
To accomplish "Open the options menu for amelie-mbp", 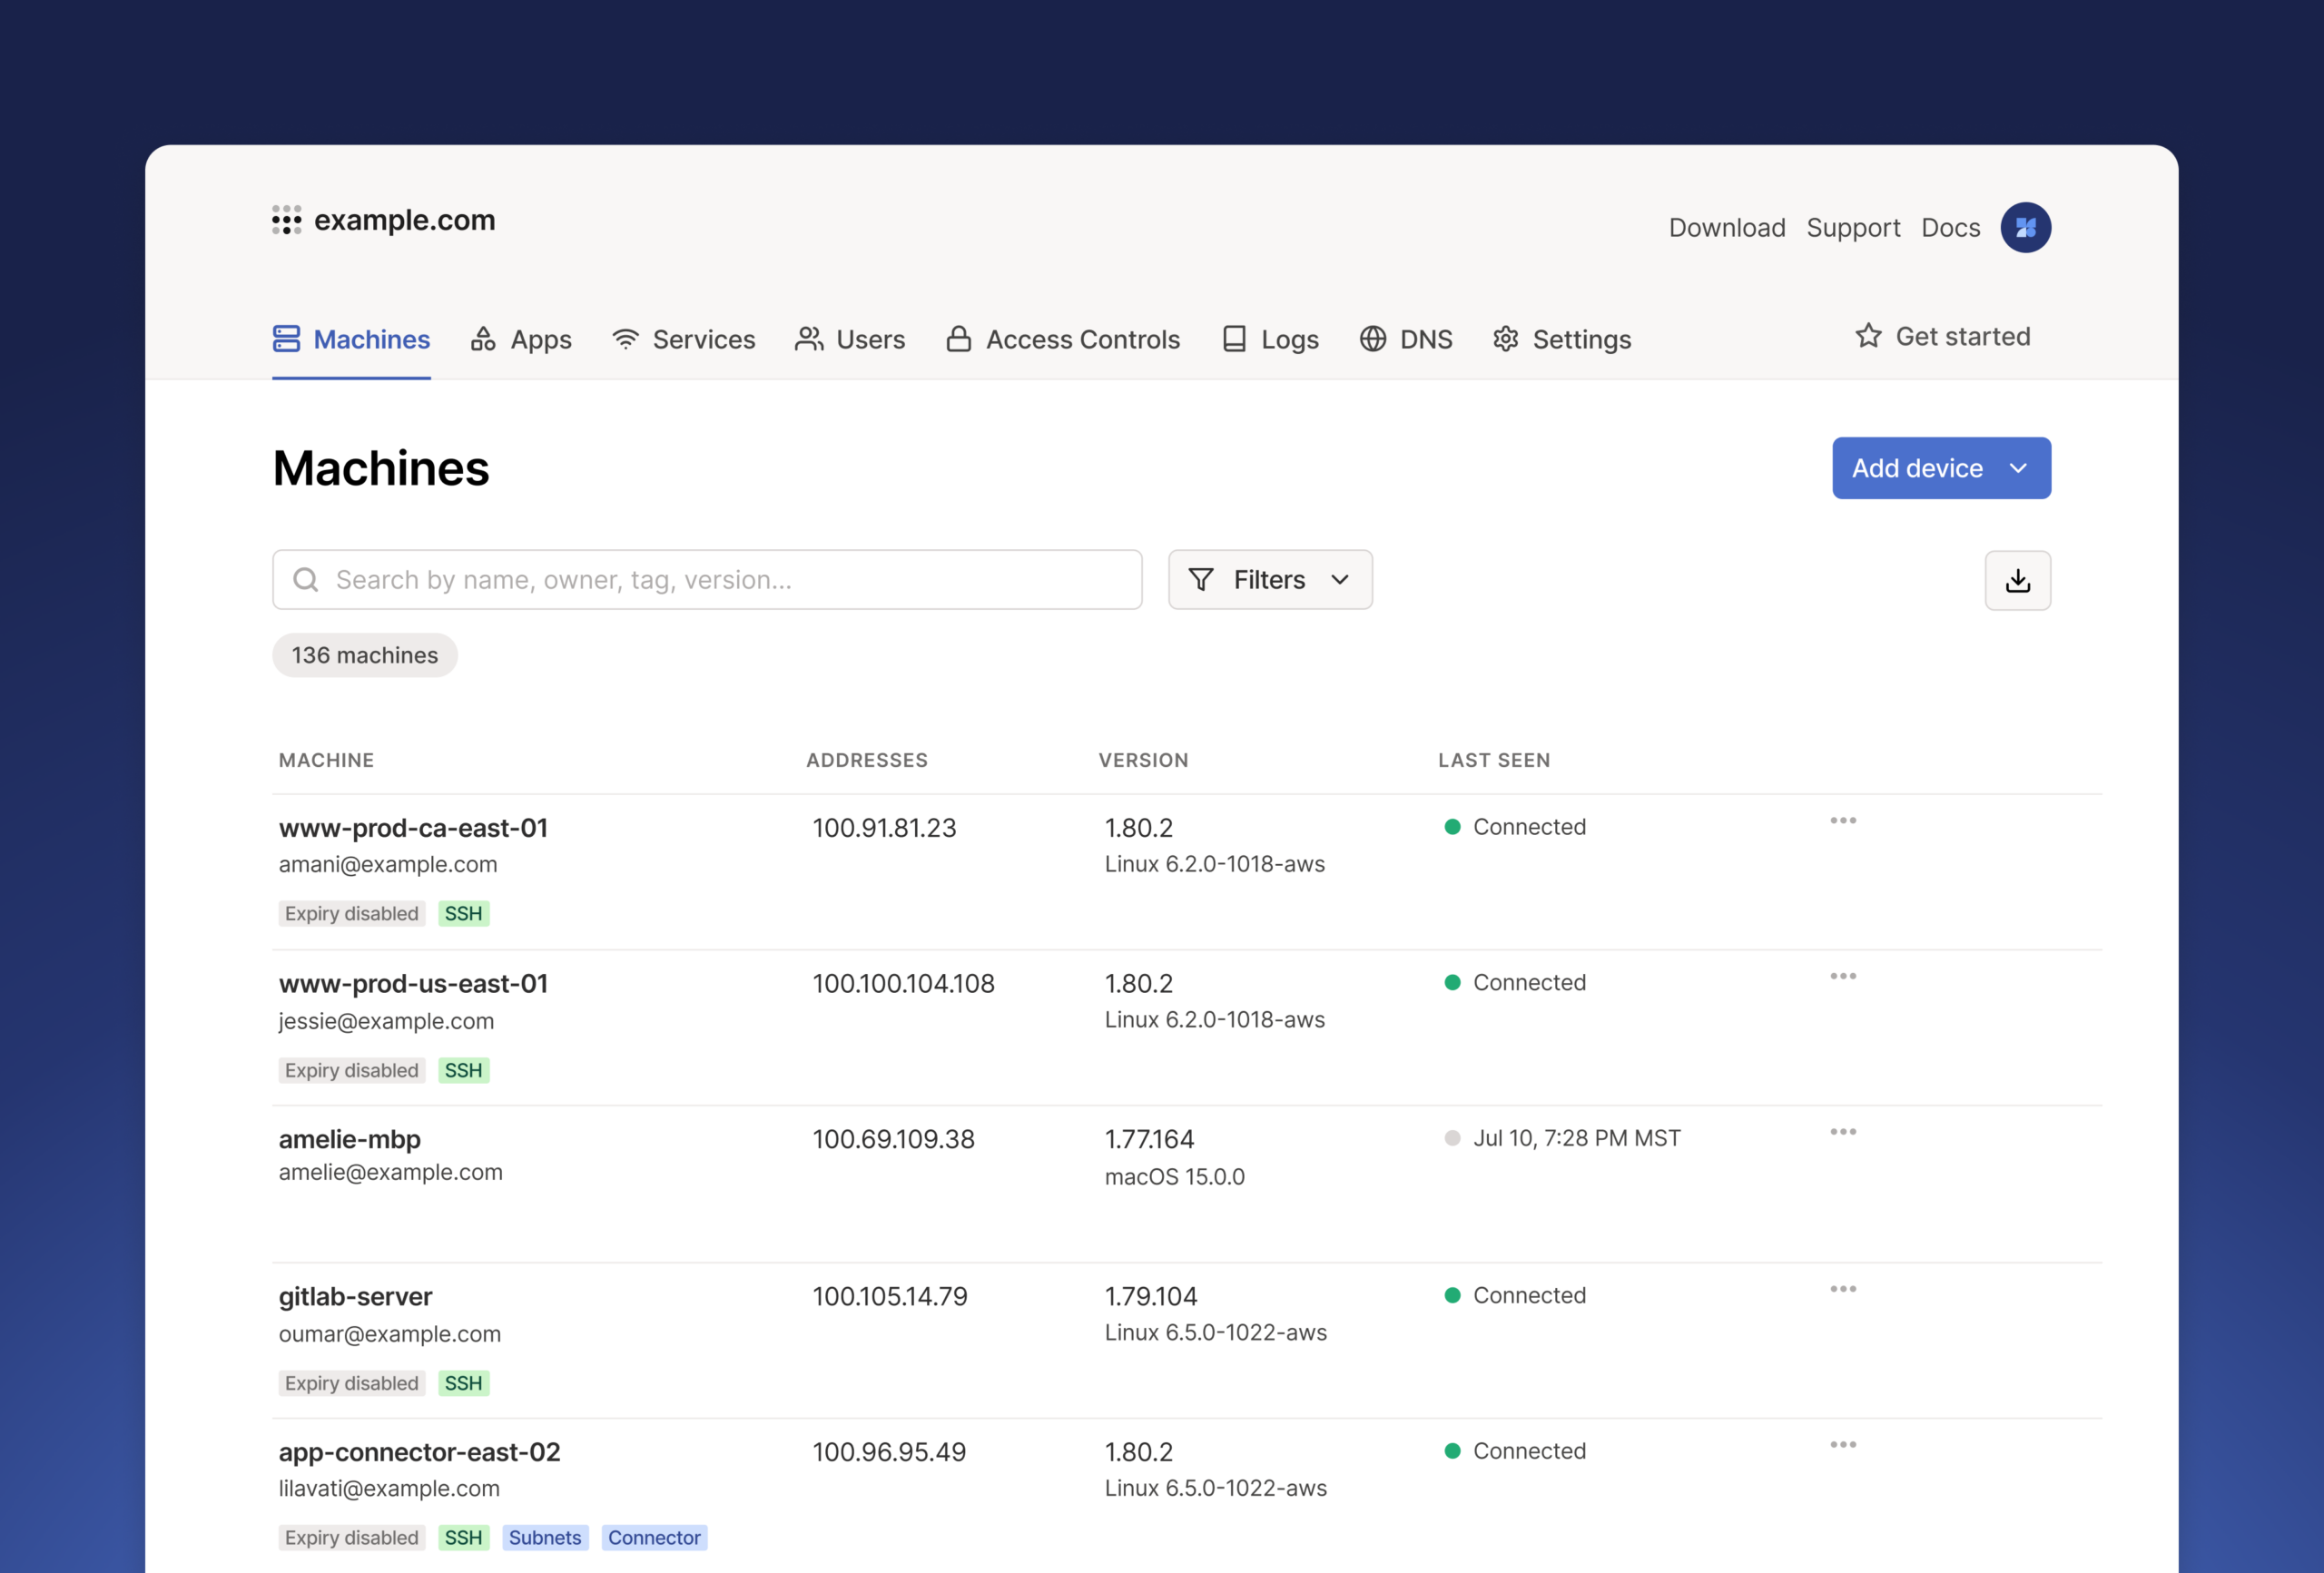I will [1843, 1132].
